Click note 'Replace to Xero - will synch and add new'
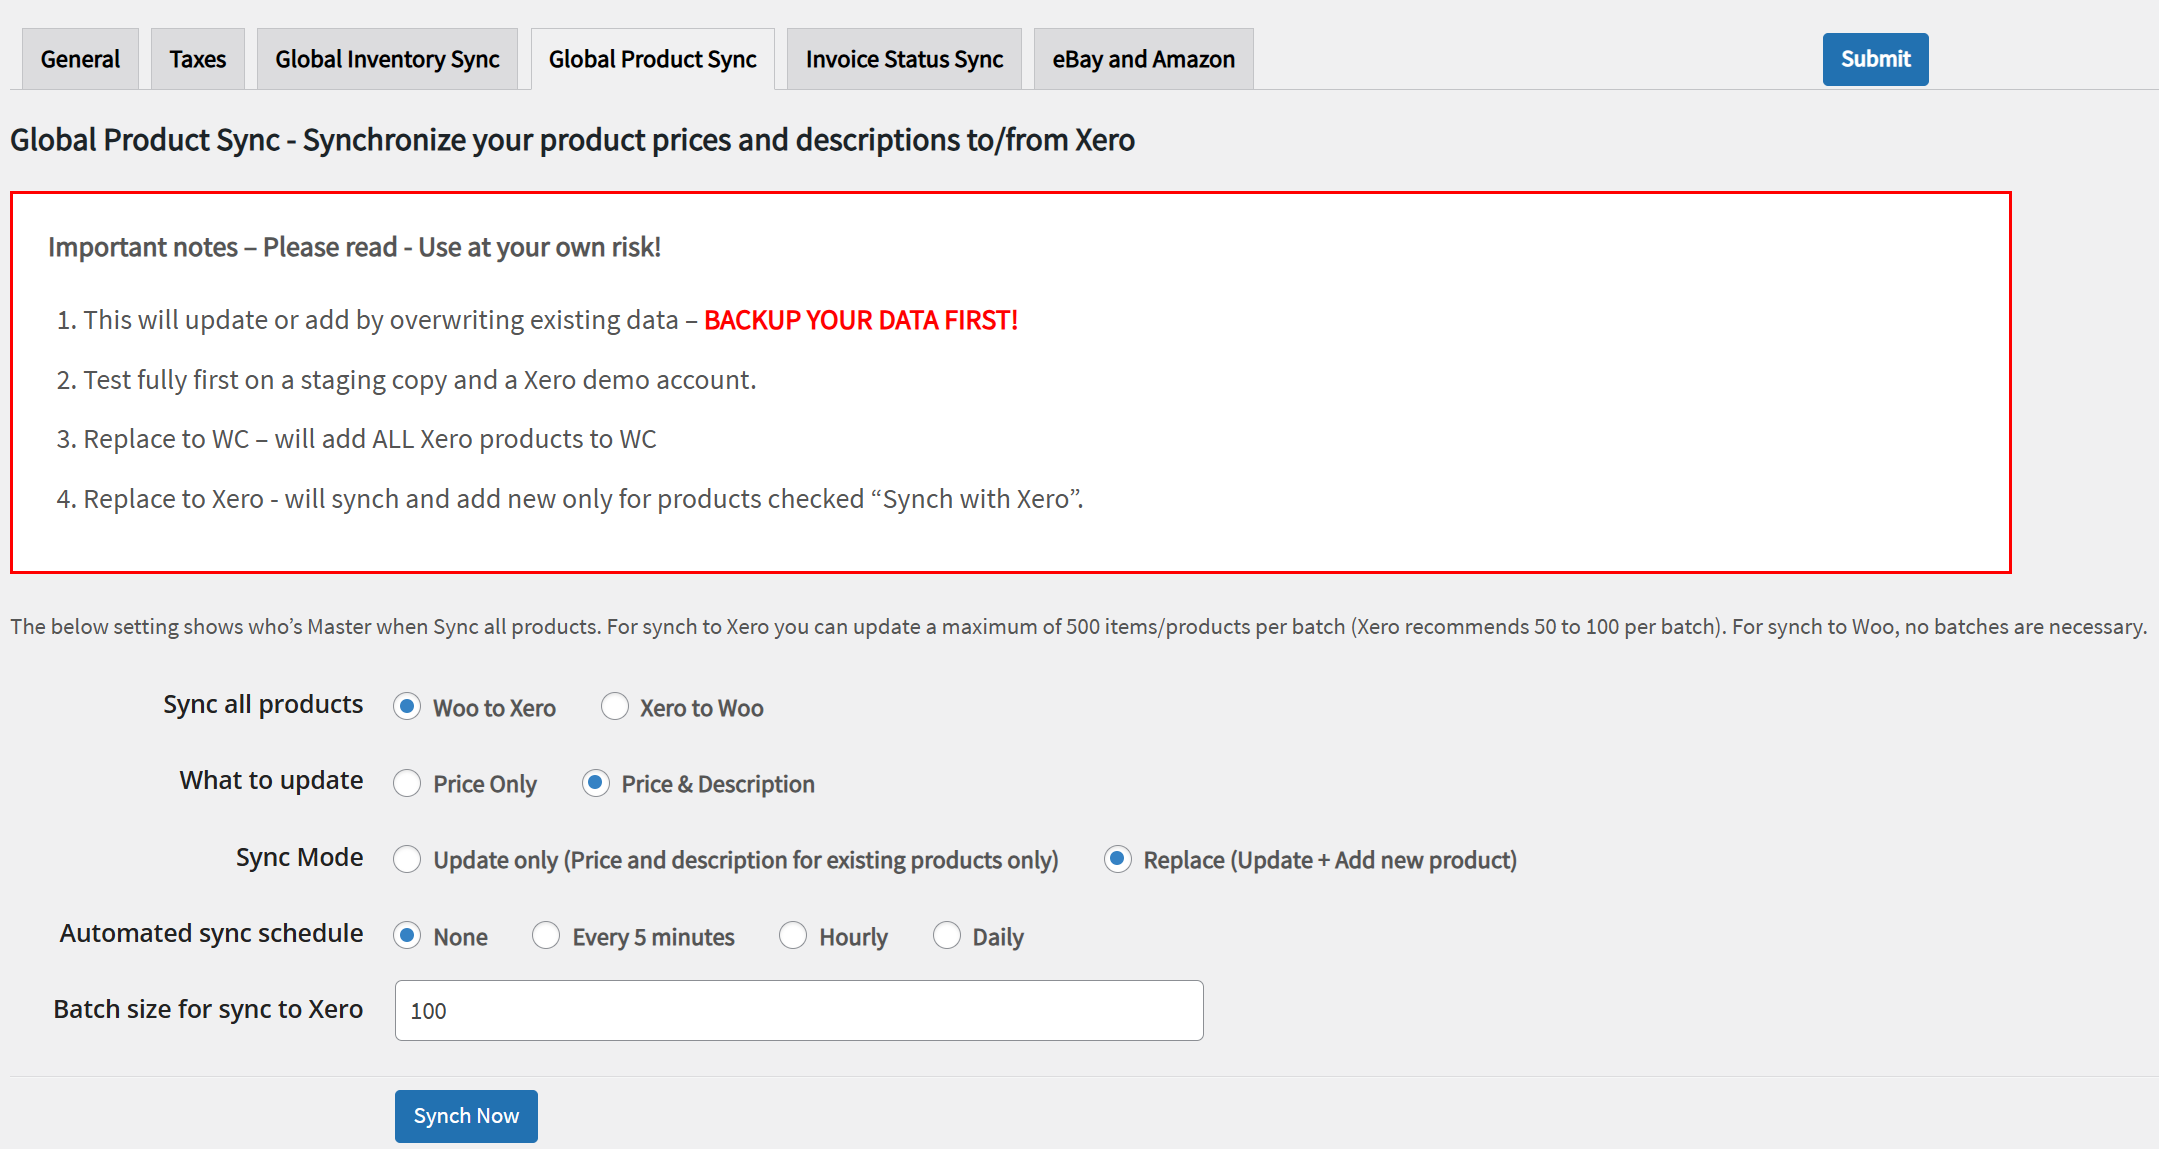 tap(583, 499)
